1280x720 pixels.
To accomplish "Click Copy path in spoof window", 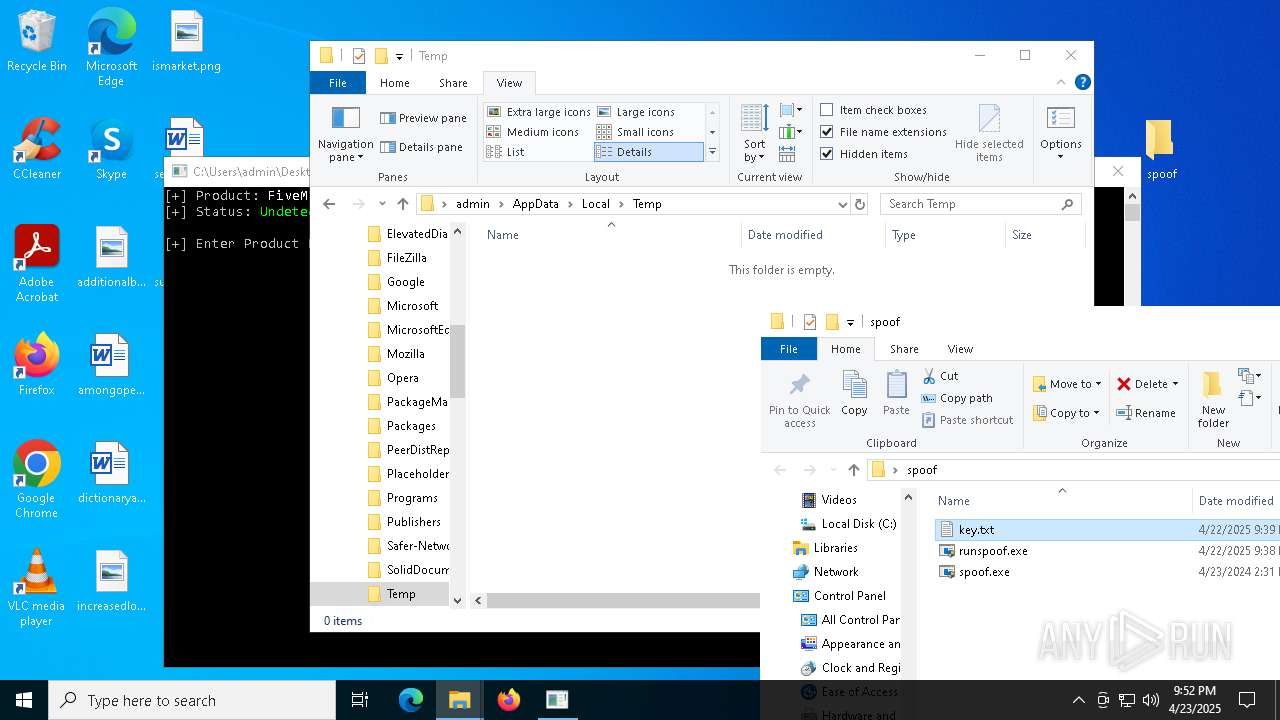I will (957, 398).
